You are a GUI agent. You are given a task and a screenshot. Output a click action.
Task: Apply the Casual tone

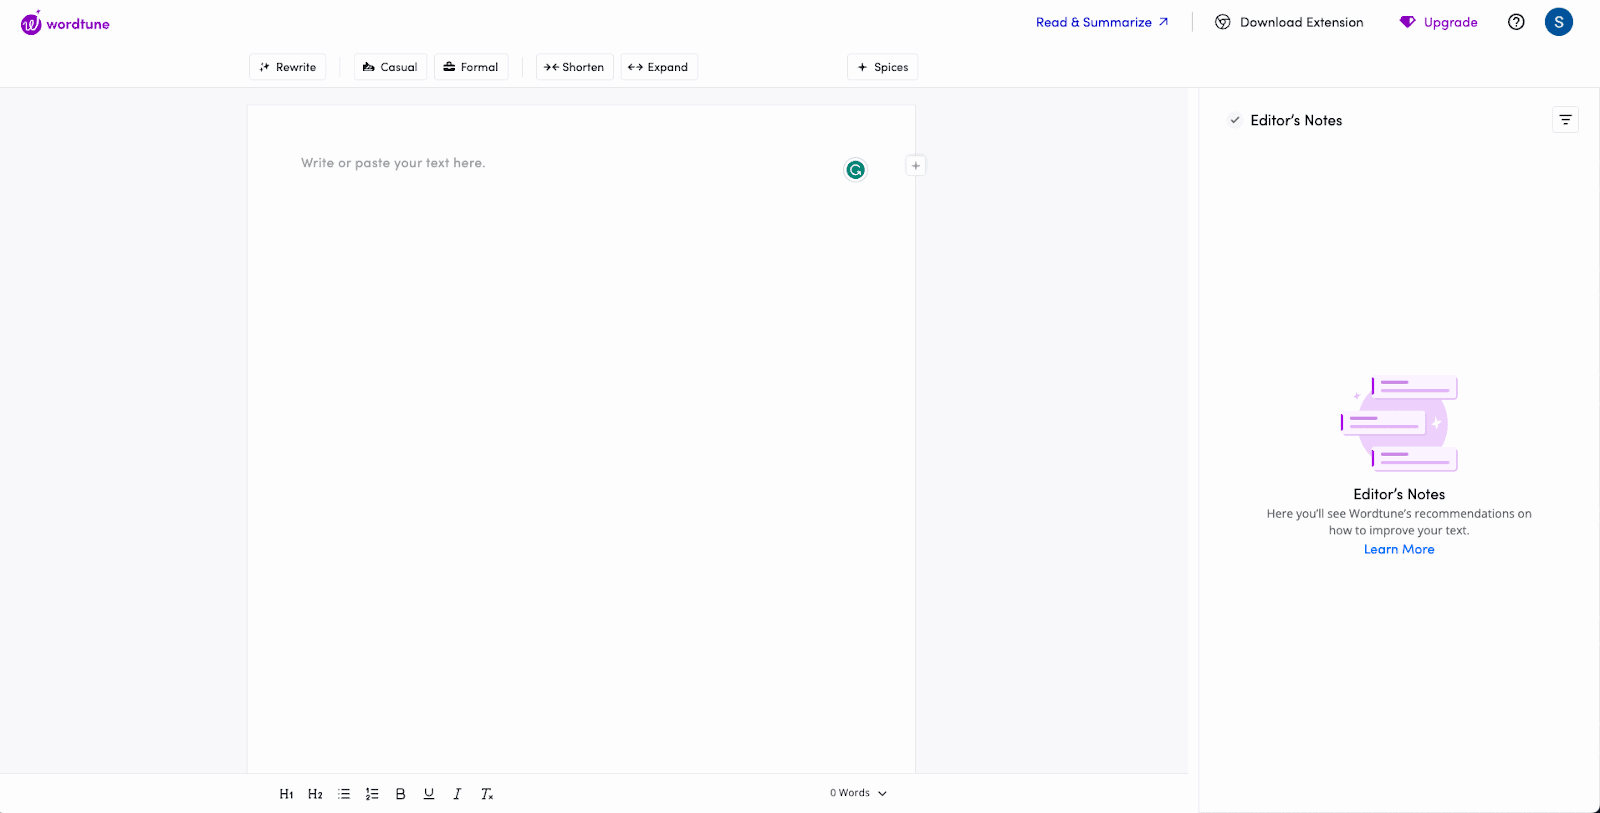[x=390, y=67]
